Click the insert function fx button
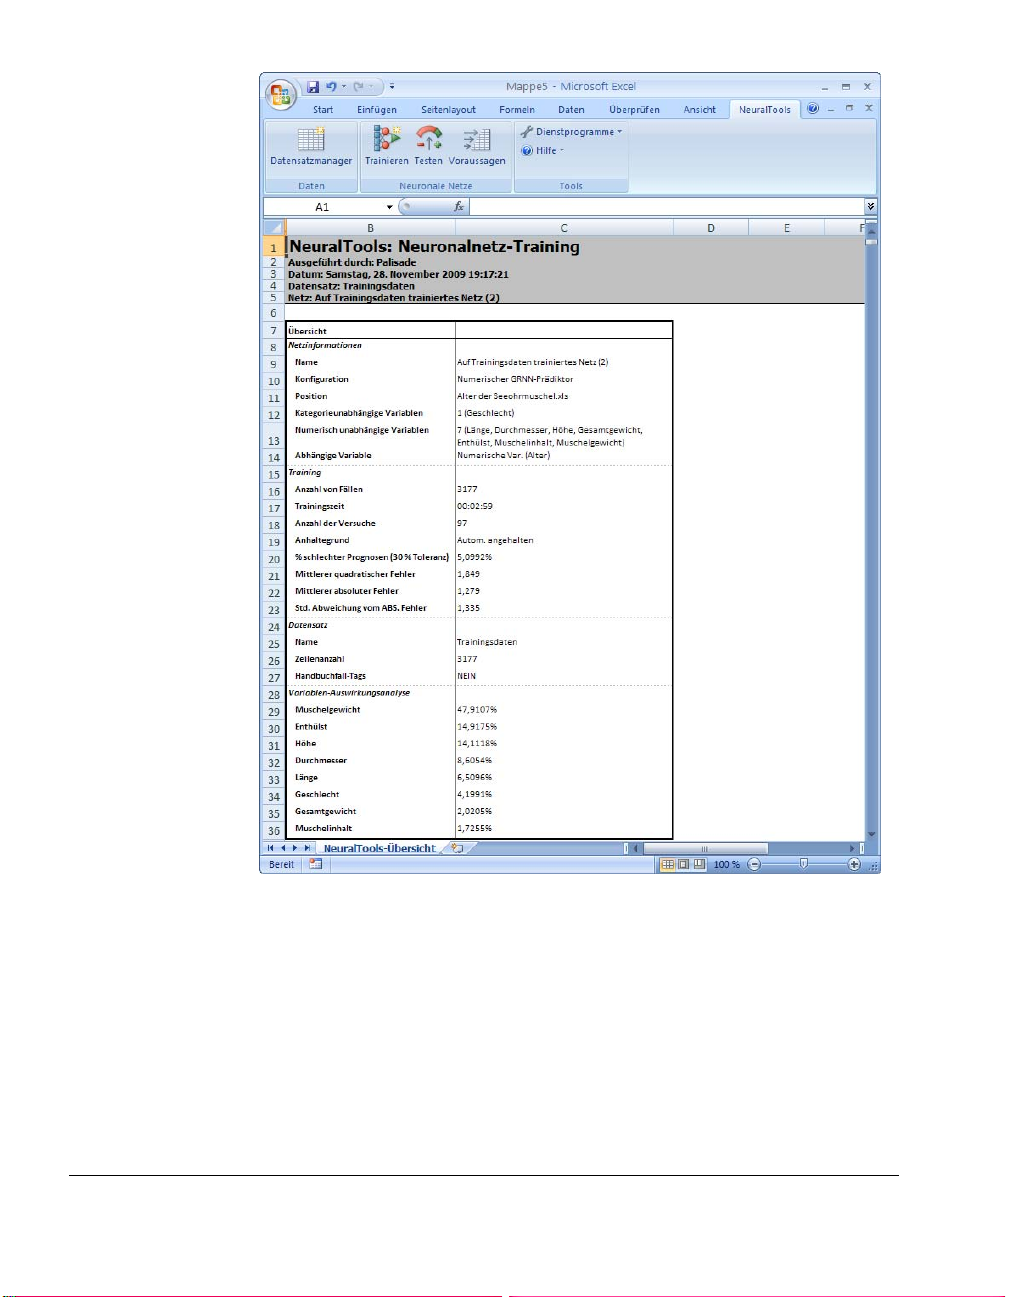 (458, 207)
